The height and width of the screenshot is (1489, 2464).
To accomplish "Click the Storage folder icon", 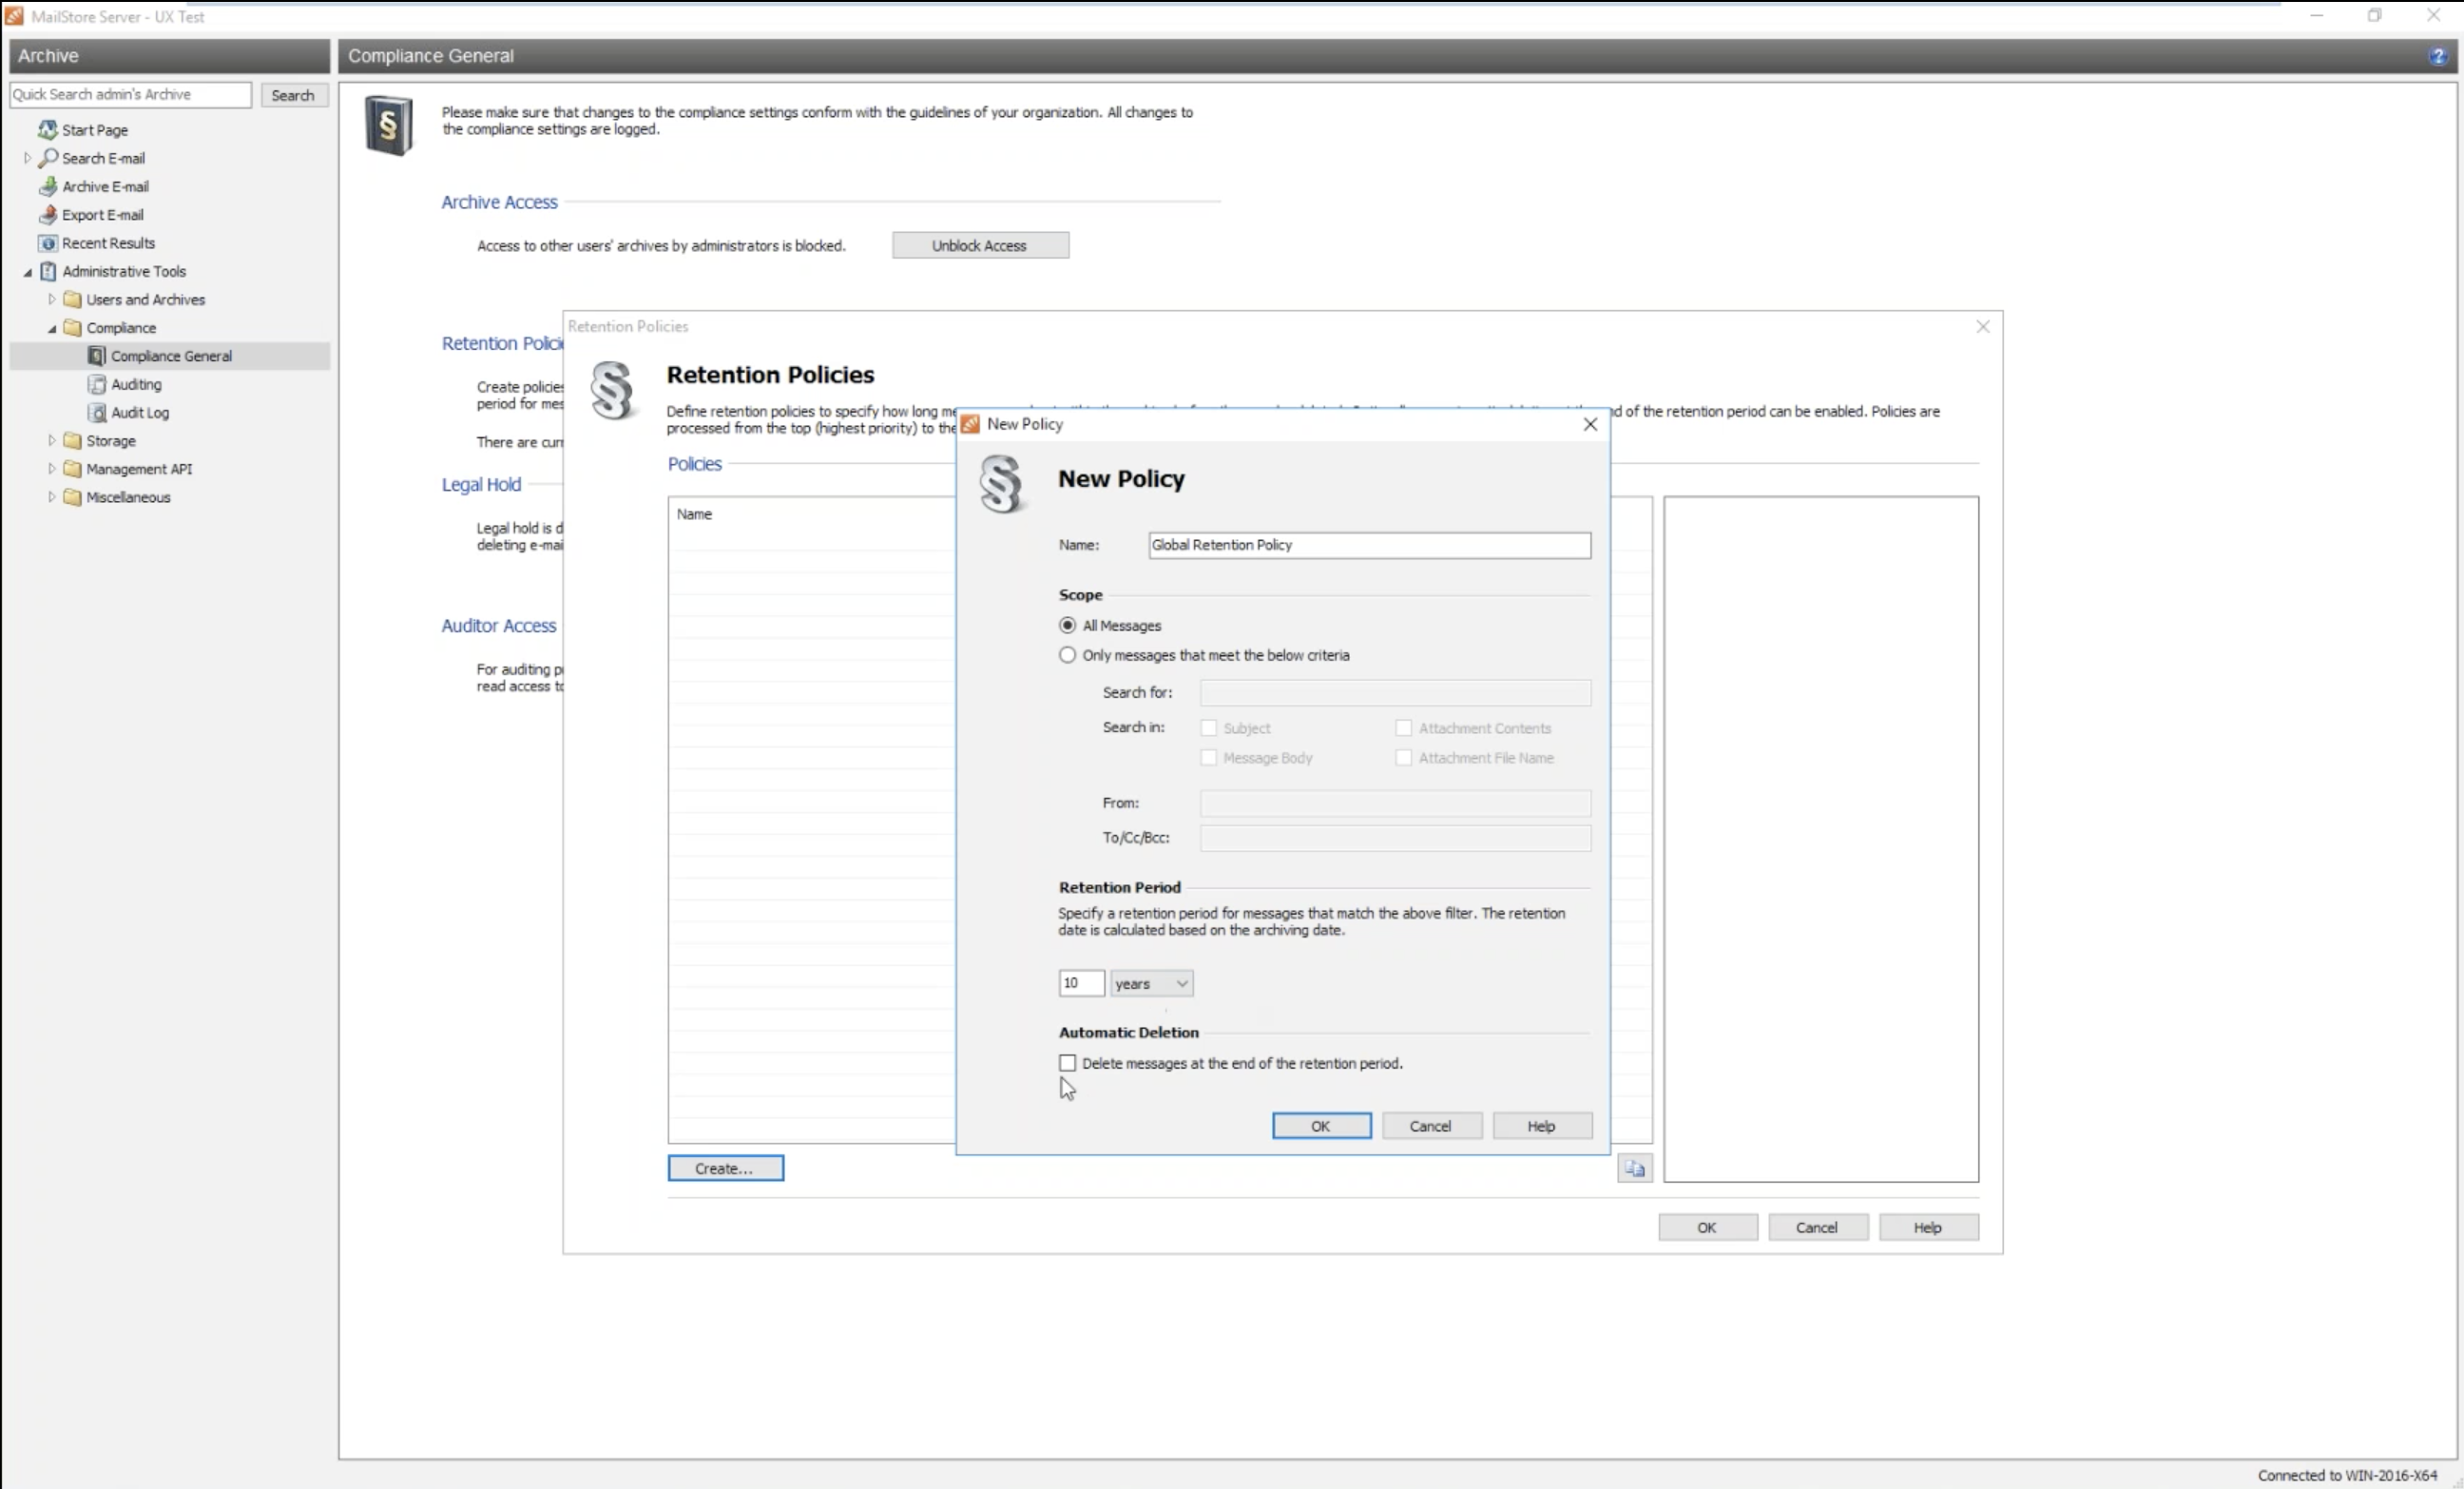I will [72, 440].
